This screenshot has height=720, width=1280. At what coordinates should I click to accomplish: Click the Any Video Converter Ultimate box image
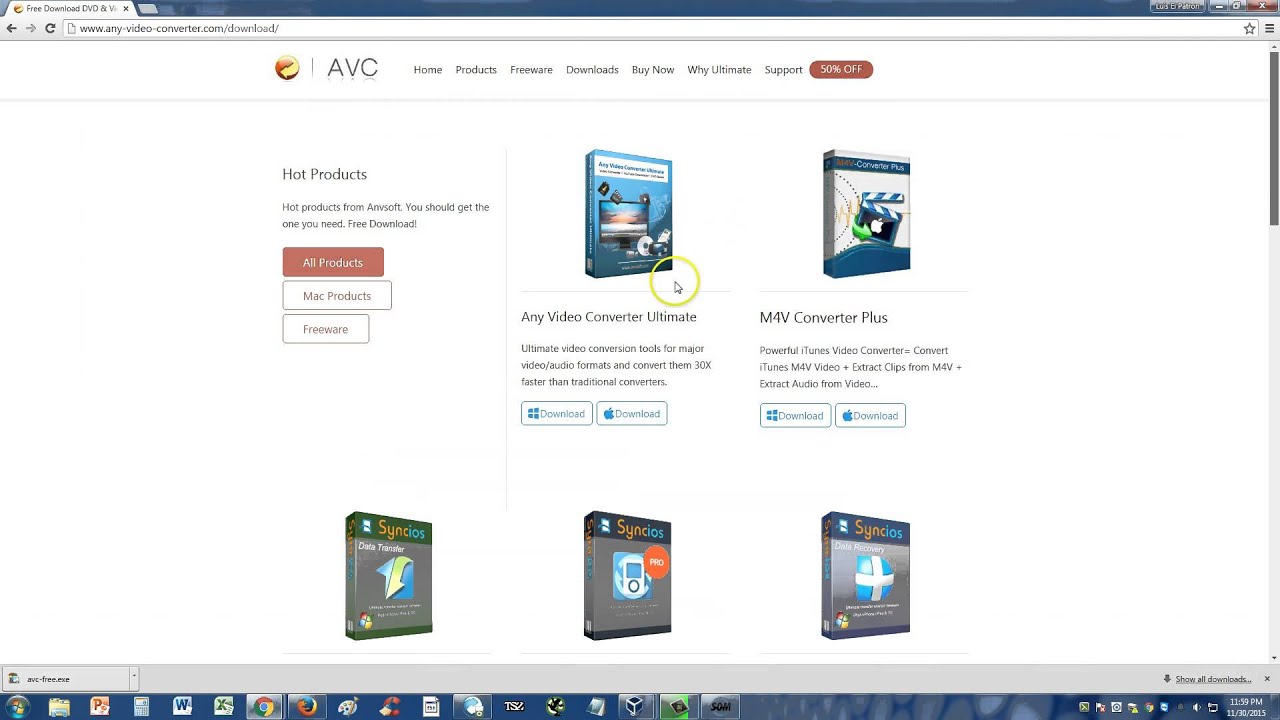pos(628,214)
